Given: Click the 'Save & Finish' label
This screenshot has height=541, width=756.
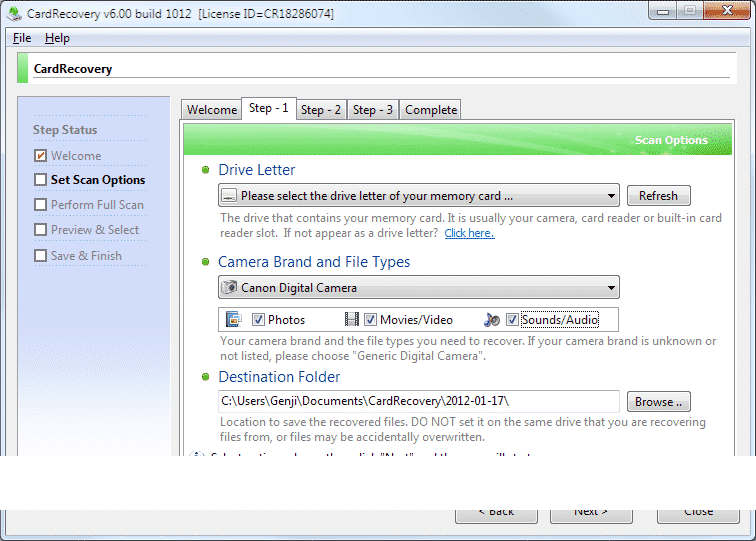Looking at the screenshot, I should tap(86, 255).
